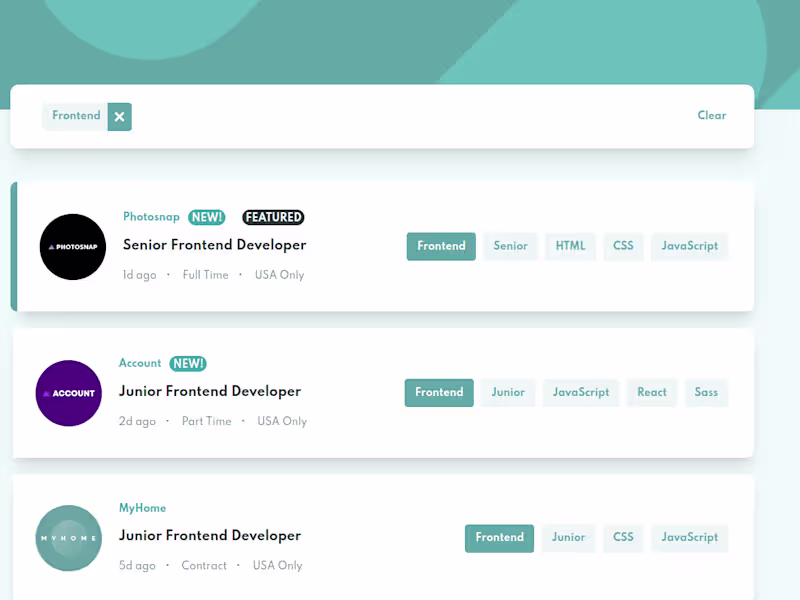
Task: Open the Junior Frontend Developer job at Account
Action: coord(210,391)
